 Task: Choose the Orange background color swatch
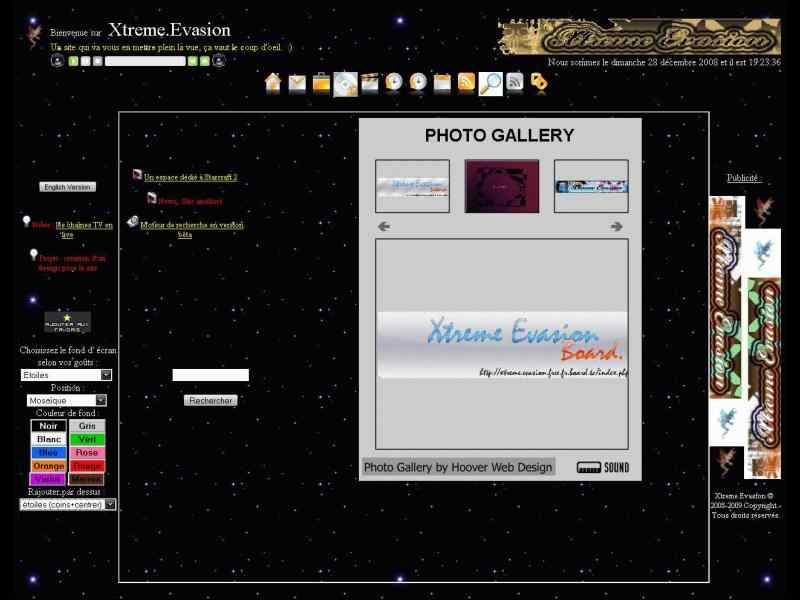coord(48,466)
